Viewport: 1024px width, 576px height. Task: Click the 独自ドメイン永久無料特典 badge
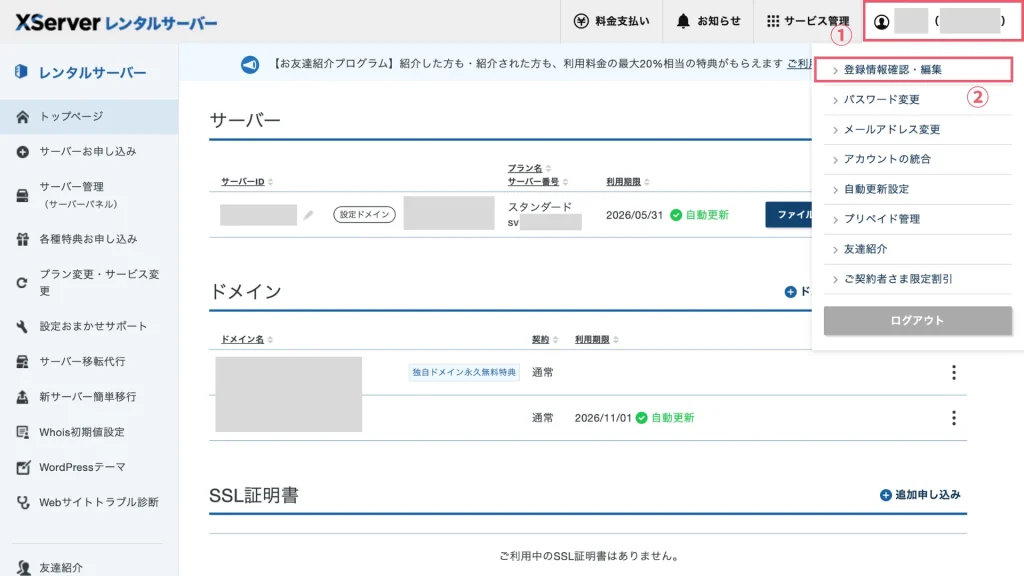coord(464,372)
